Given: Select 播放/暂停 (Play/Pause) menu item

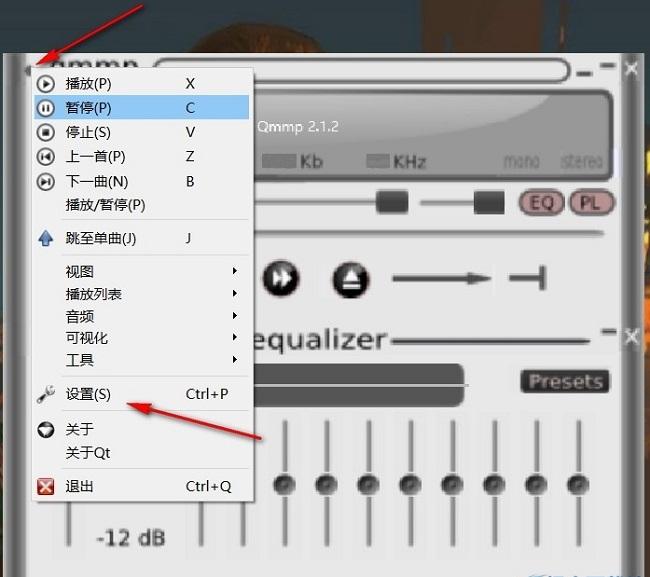Looking at the screenshot, I should tap(105, 205).
